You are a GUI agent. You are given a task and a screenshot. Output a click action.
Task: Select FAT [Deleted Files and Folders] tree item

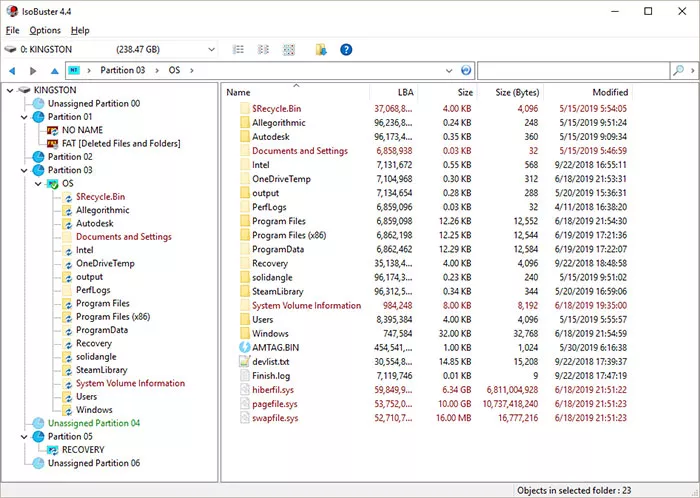[121, 144]
